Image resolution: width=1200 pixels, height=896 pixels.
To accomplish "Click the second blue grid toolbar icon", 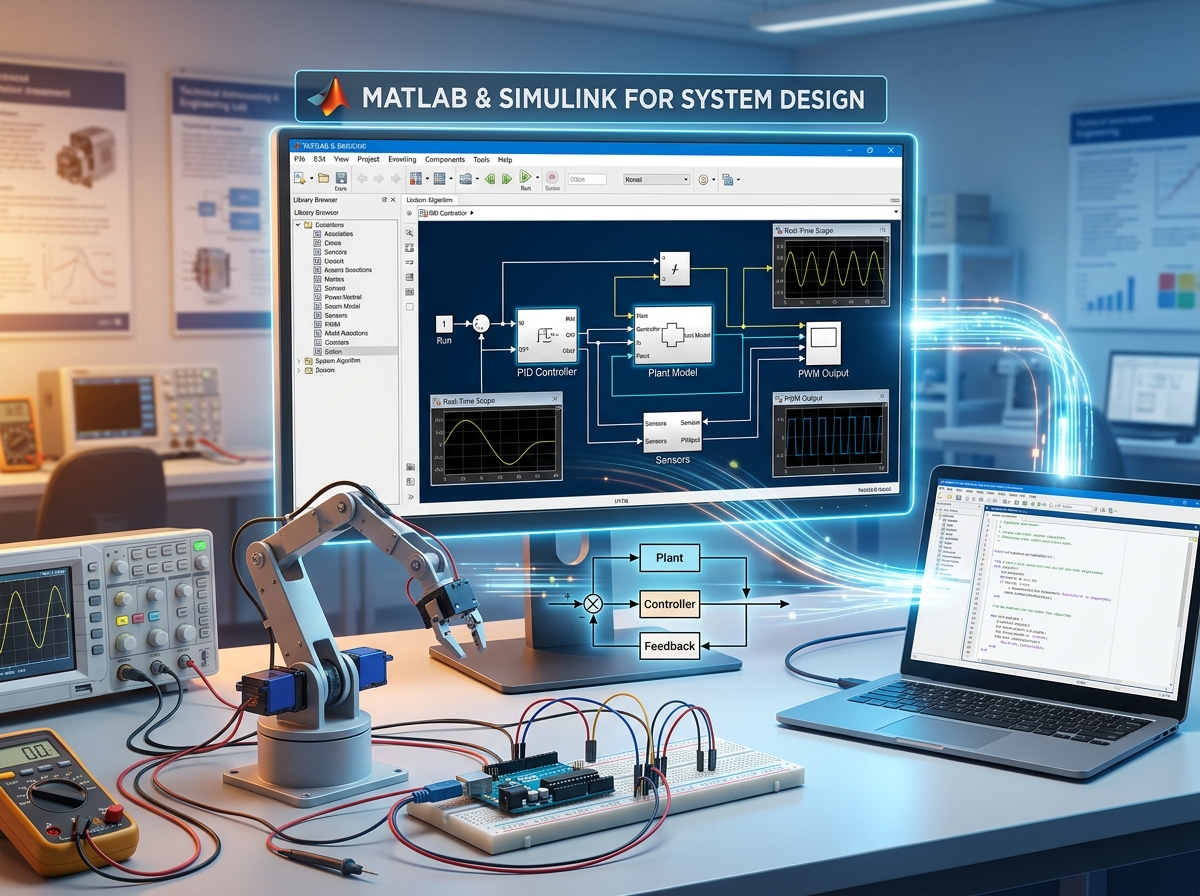I will (x=439, y=178).
